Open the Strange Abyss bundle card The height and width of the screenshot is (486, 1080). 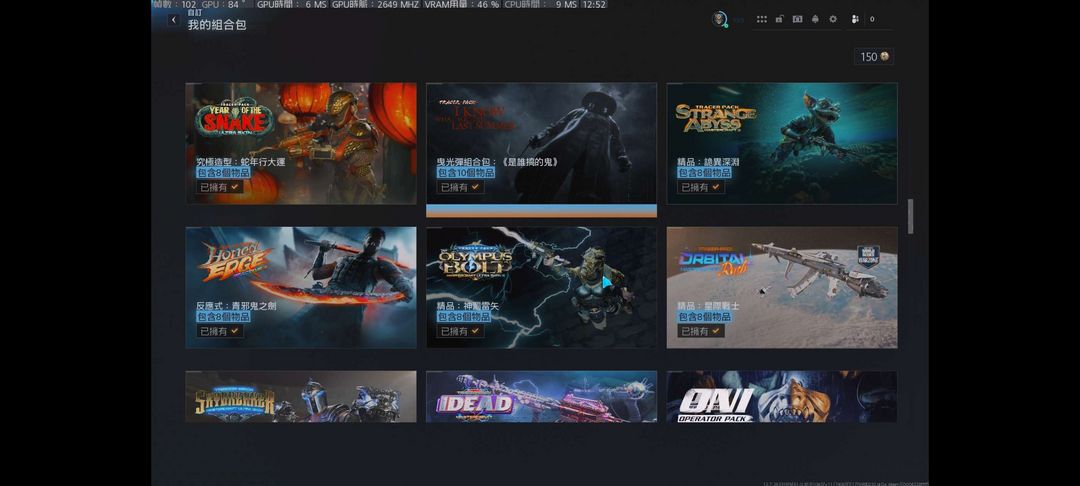point(782,143)
